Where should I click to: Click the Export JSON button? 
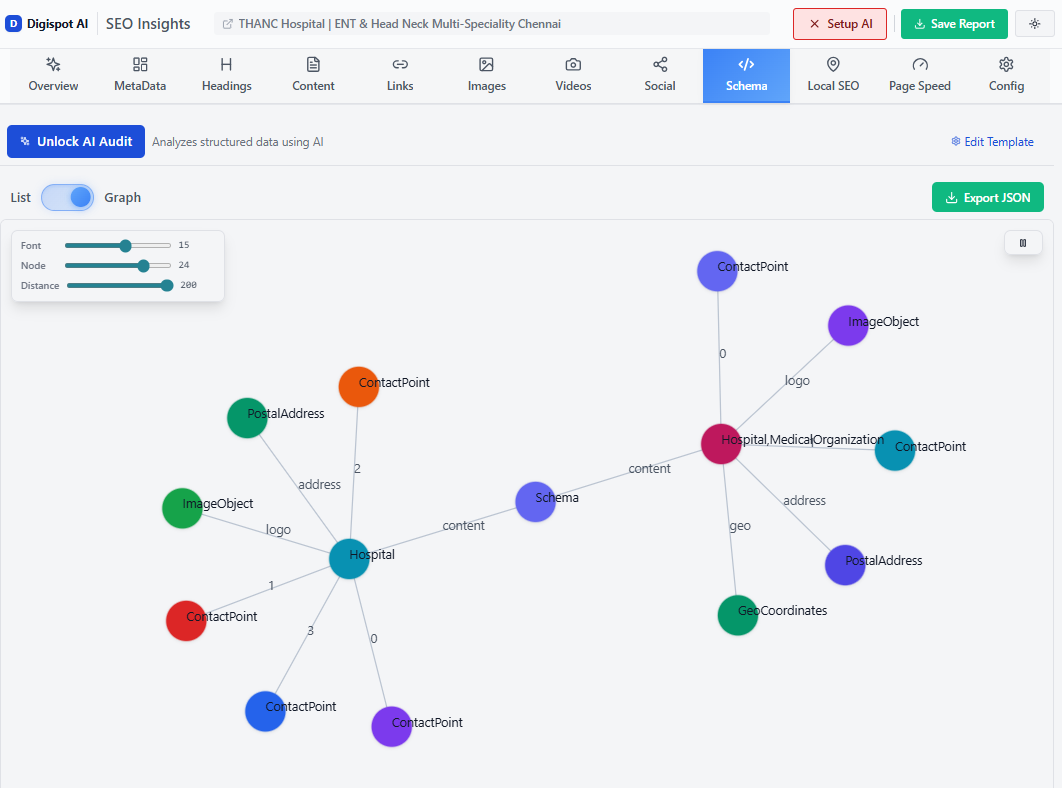coord(987,197)
